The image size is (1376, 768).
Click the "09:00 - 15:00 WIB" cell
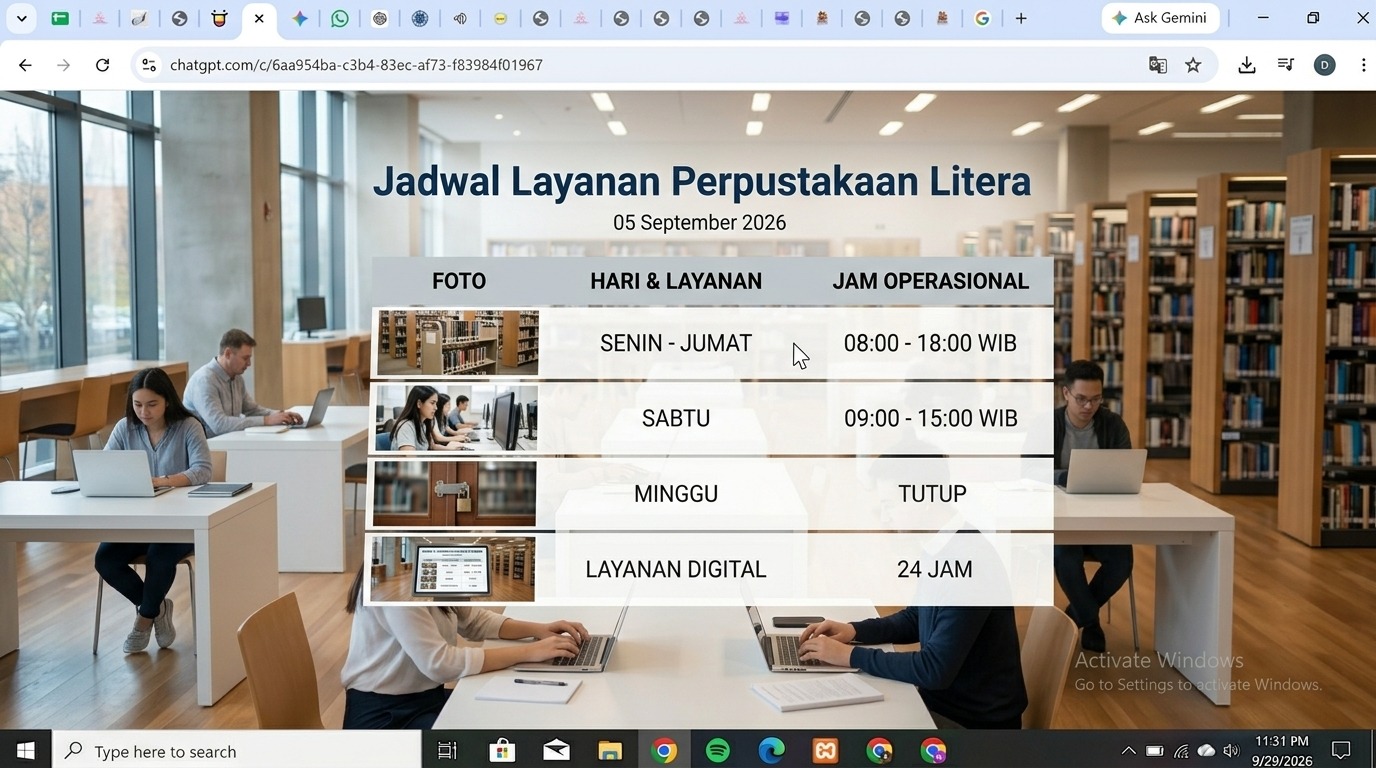pyautogui.click(x=931, y=418)
